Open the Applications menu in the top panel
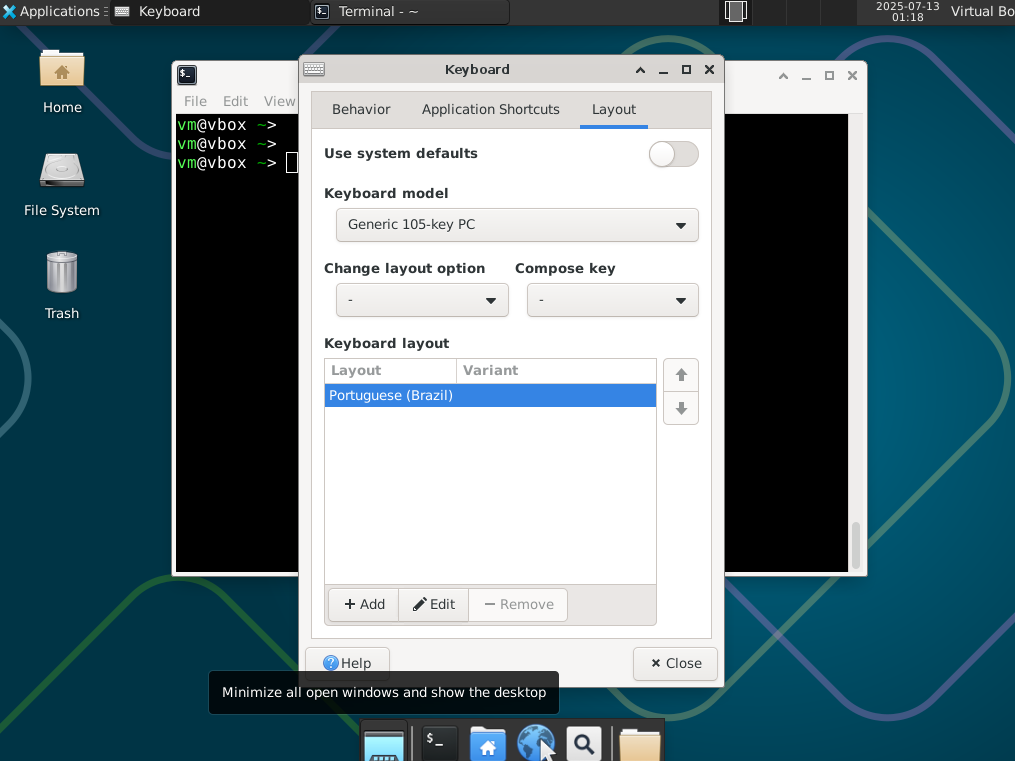 [54, 12]
